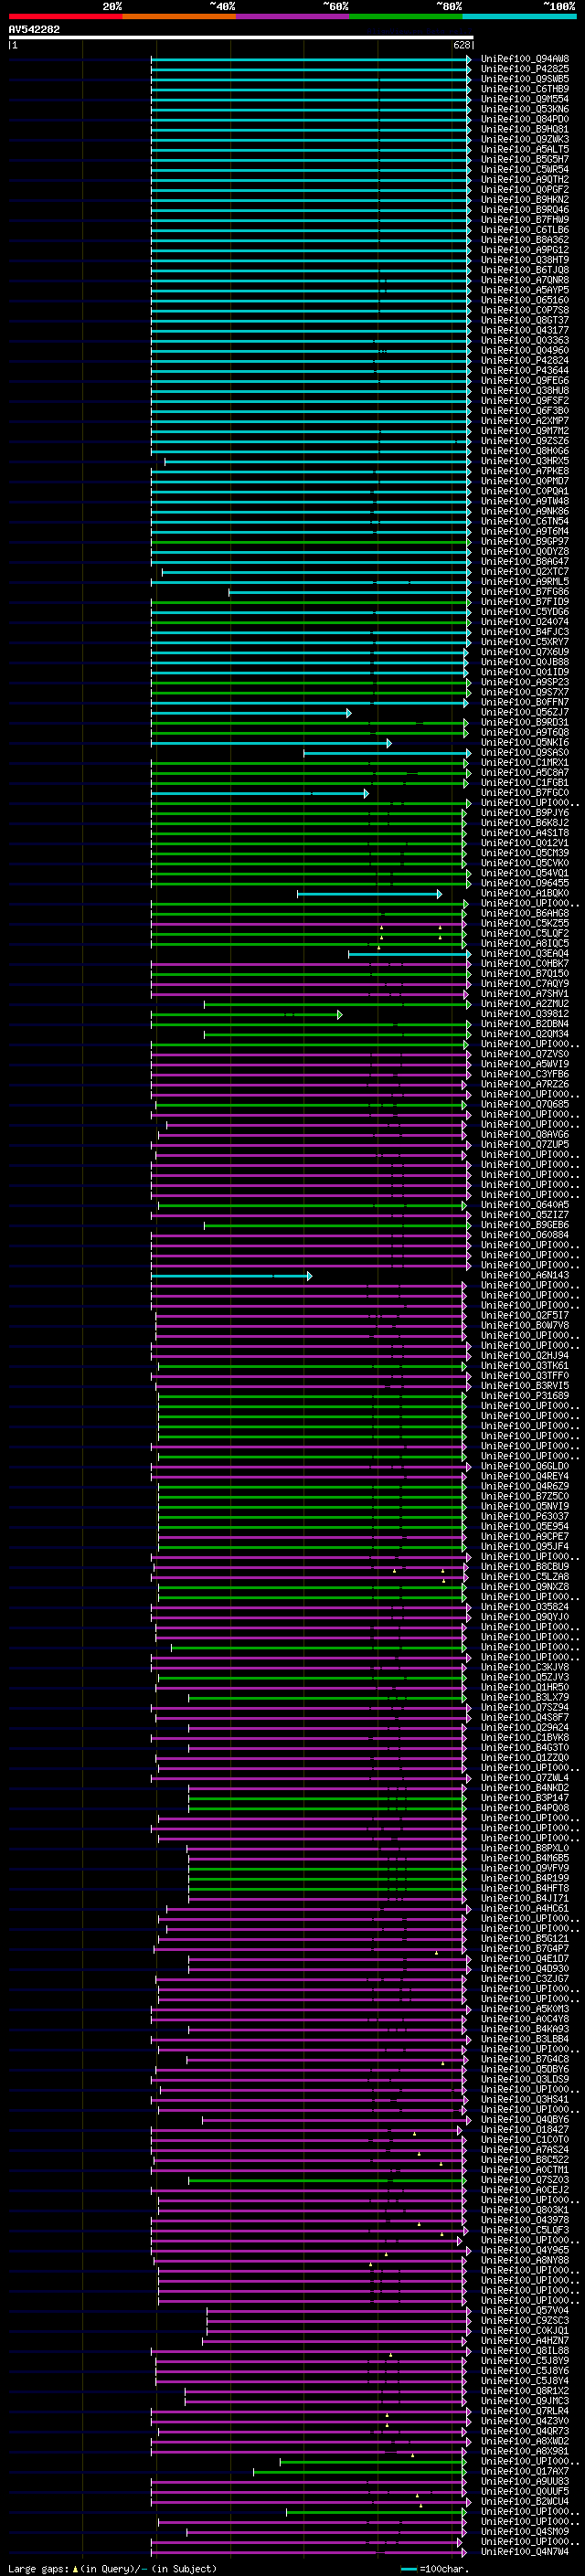The width and height of the screenshot is (585, 2576).
Task: Click hit label UniRef100_B9RQ46
Action: point(525,209)
